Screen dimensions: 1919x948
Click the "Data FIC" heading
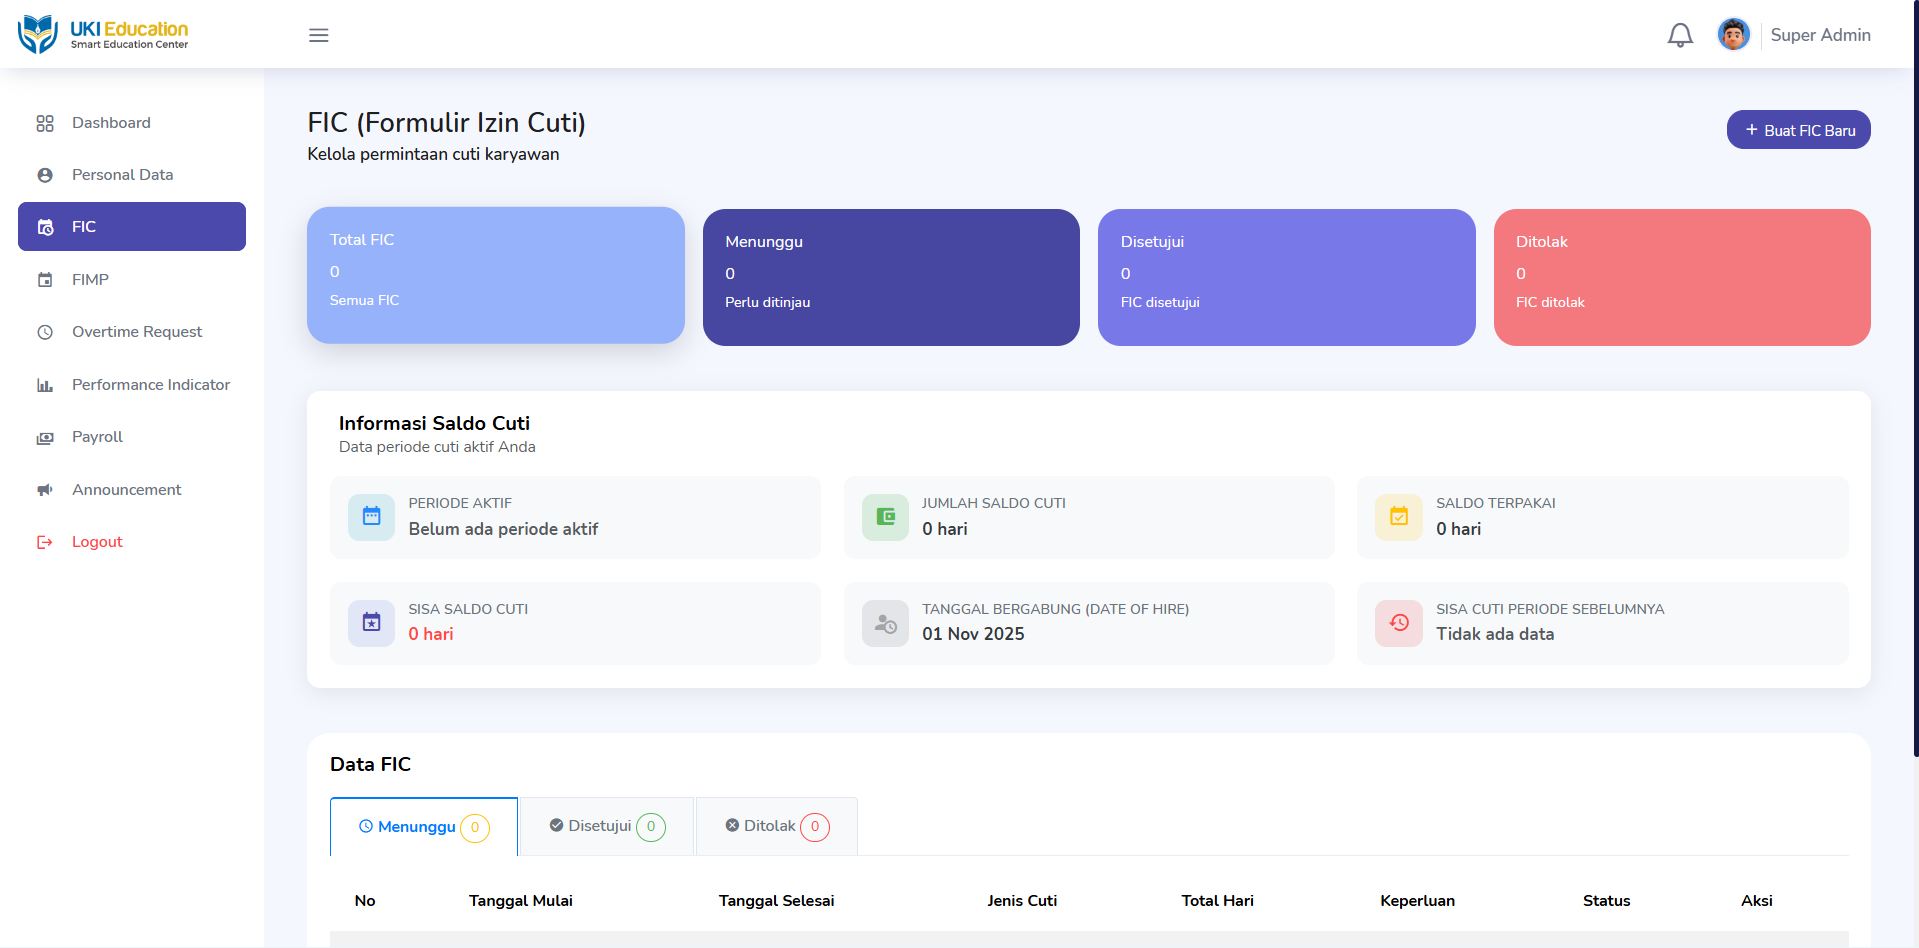370,764
